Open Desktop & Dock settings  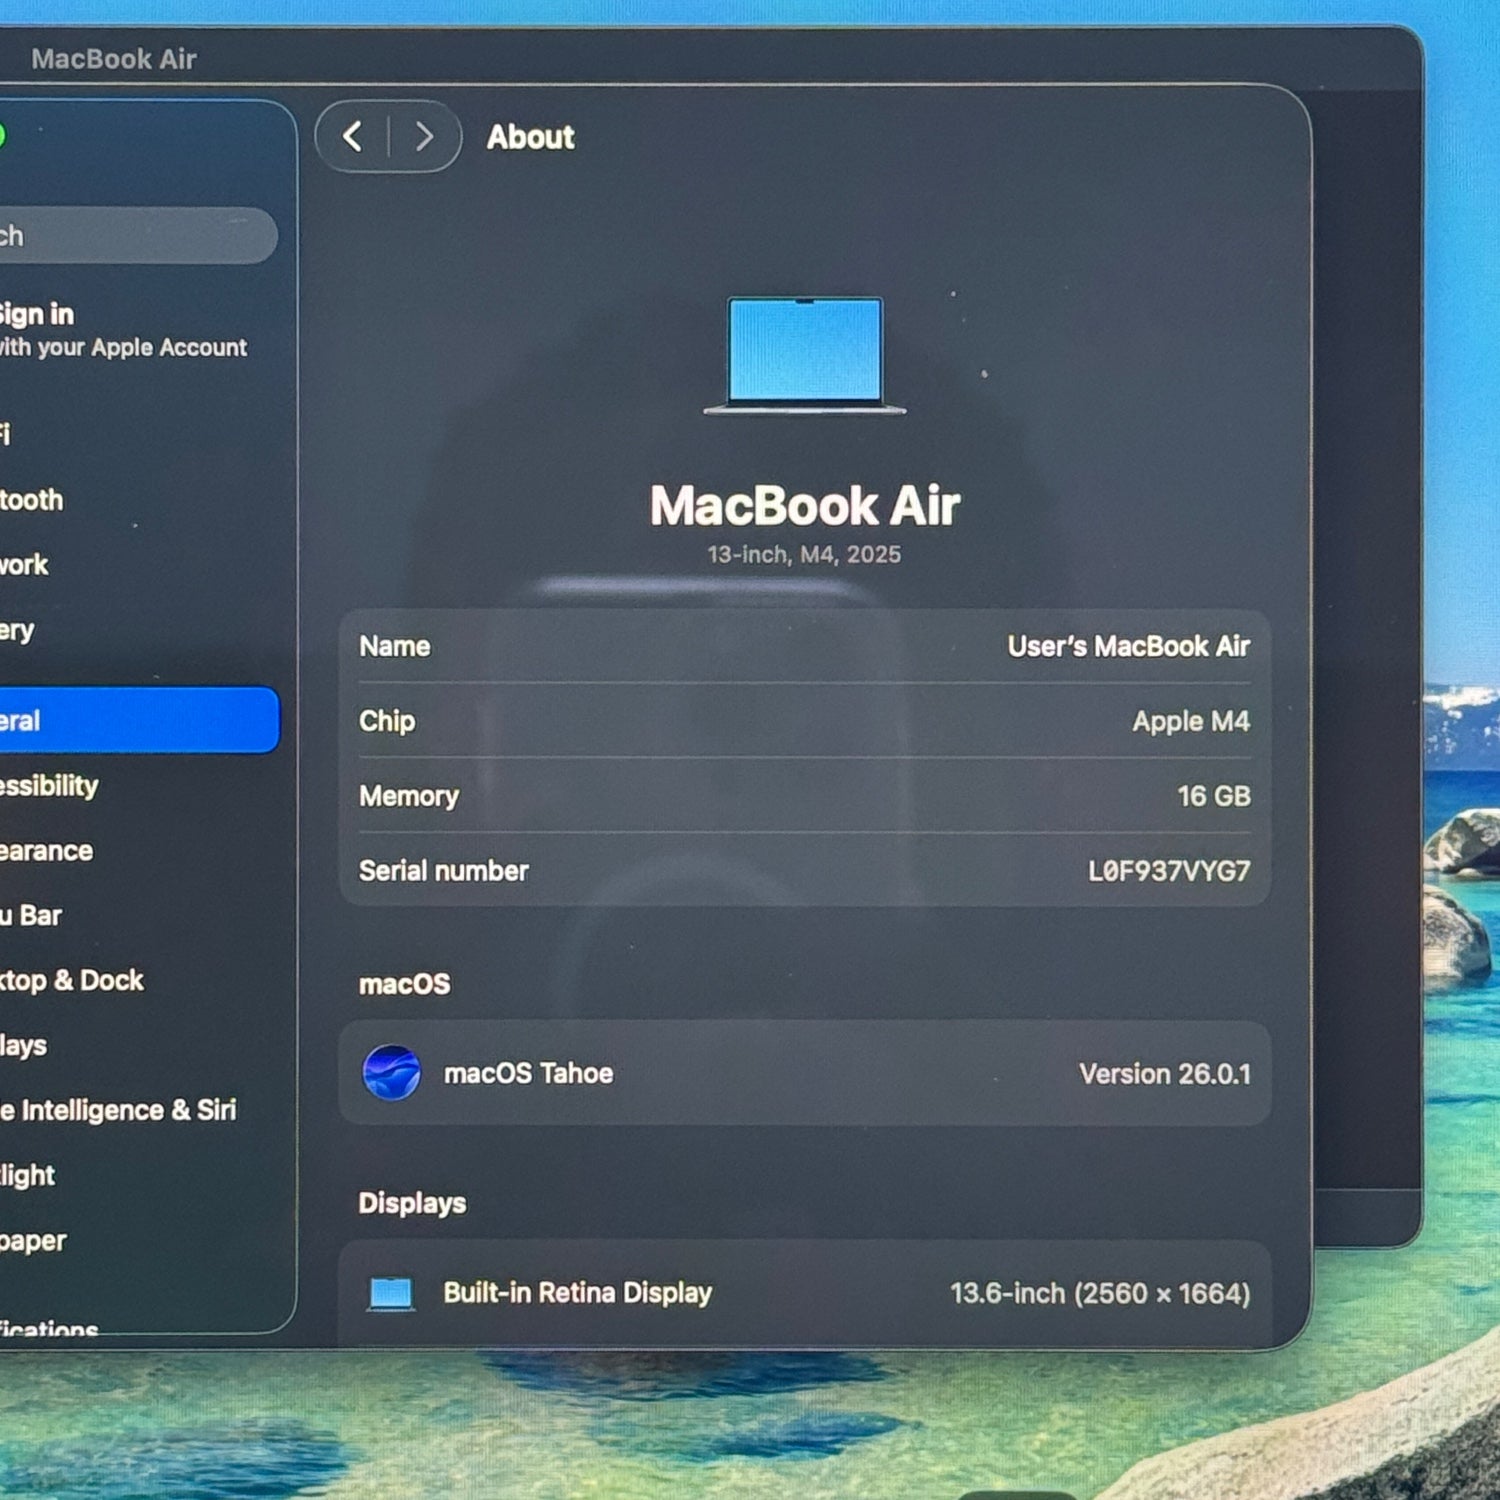[x=72, y=980]
